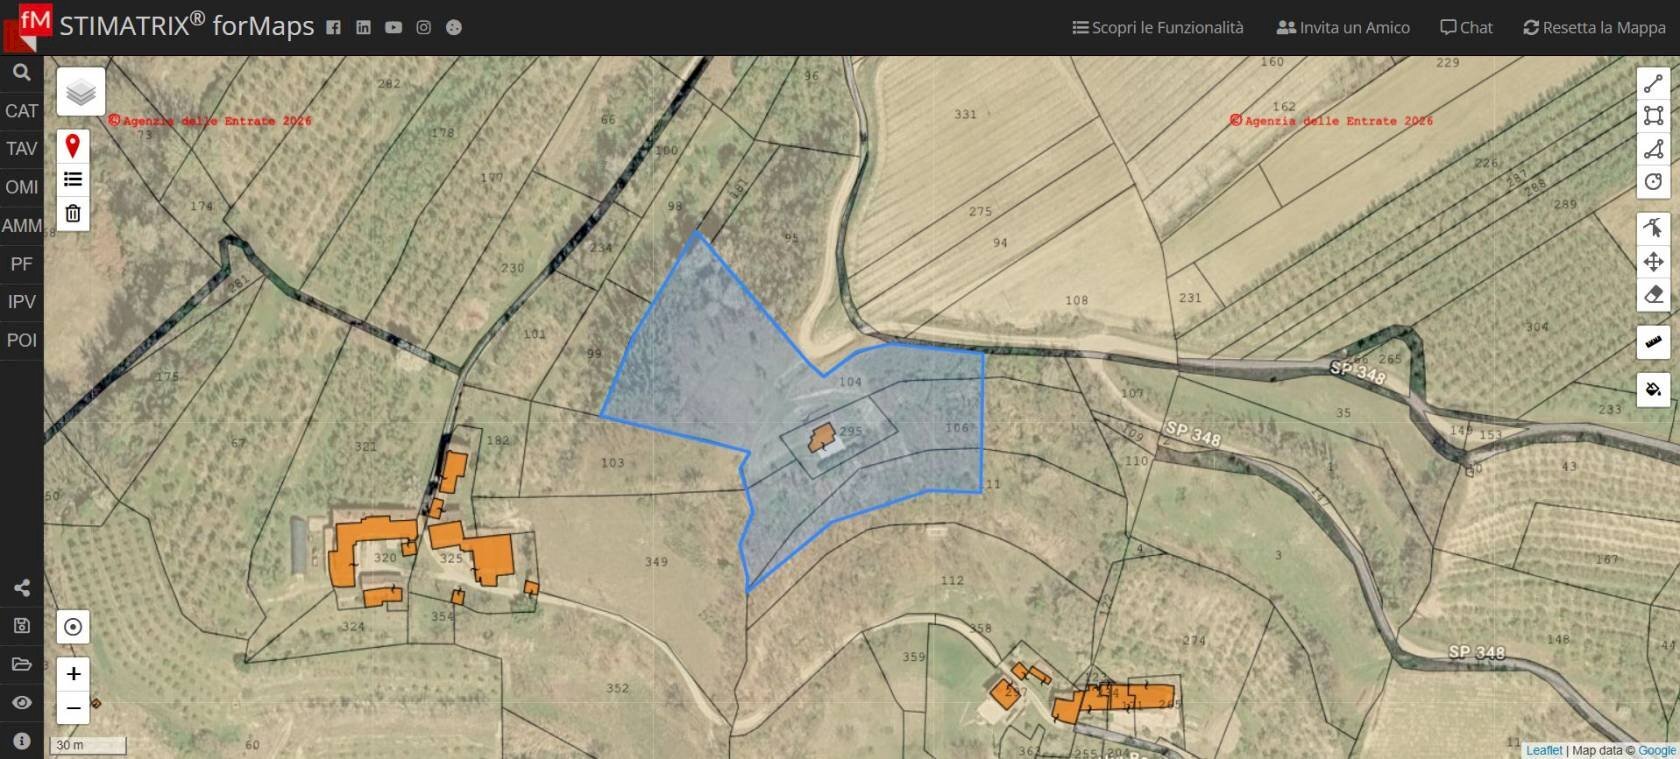Toggle visibility with the eye icon
Image resolution: width=1680 pixels, height=759 pixels.
22,703
